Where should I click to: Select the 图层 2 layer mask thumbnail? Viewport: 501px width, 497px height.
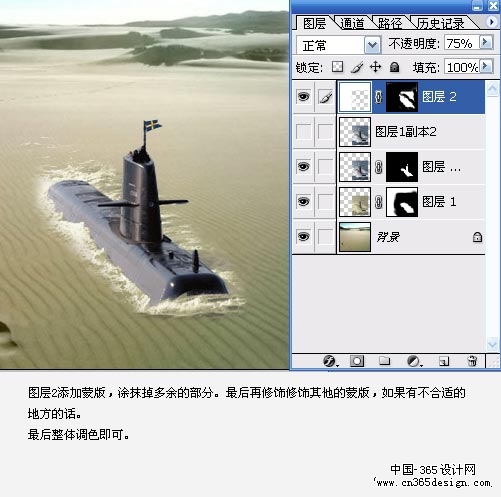402,97
